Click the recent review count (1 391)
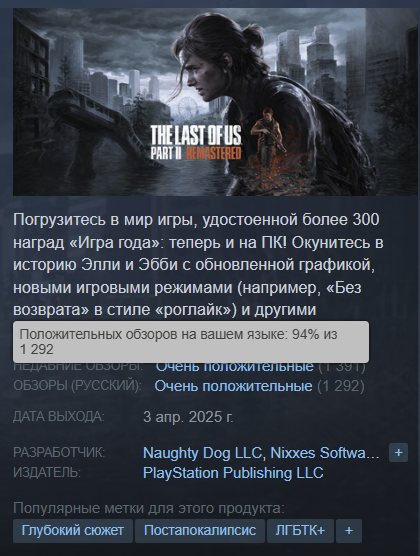The image size is (420, 556). click(x=342, y=367)
